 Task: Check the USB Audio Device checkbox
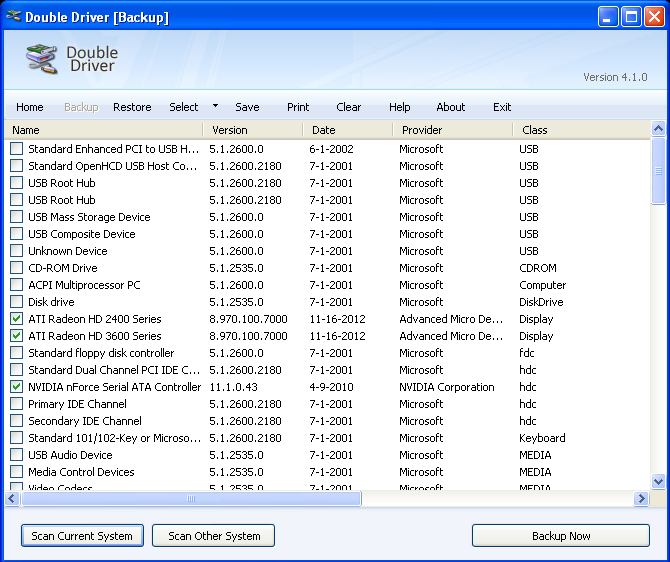[16, 455]
